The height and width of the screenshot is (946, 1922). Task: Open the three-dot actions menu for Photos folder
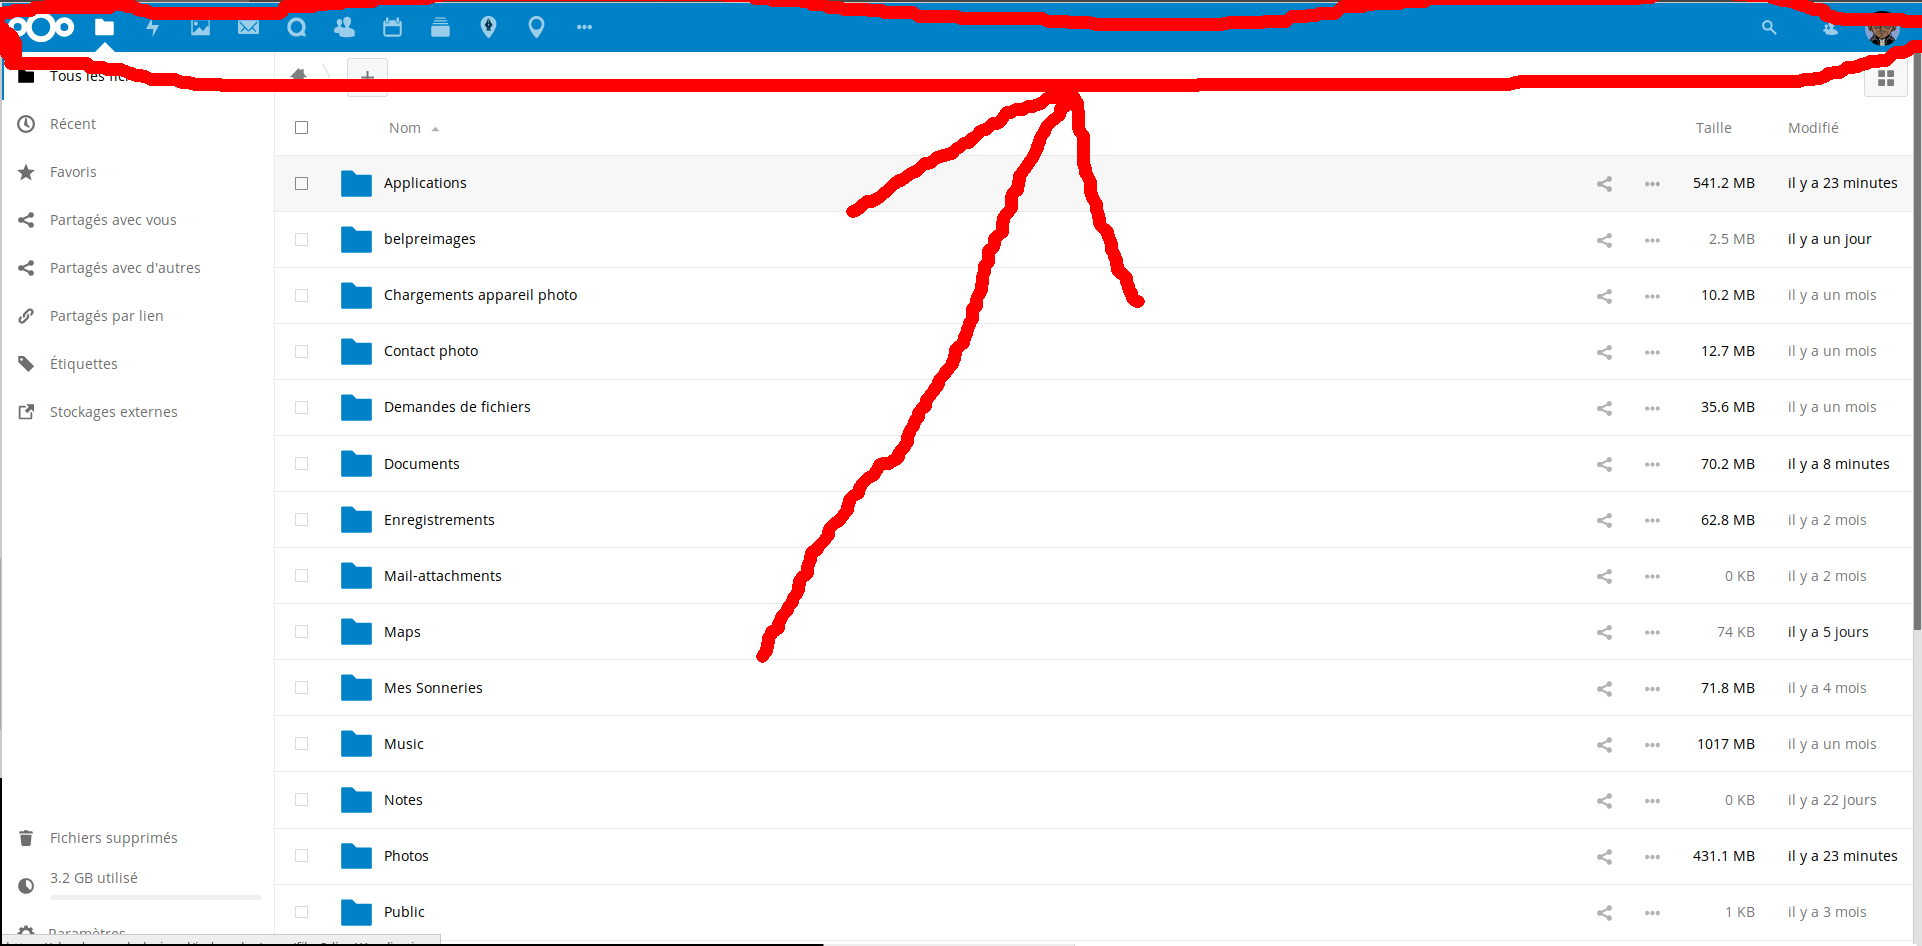pos(1652,856)
